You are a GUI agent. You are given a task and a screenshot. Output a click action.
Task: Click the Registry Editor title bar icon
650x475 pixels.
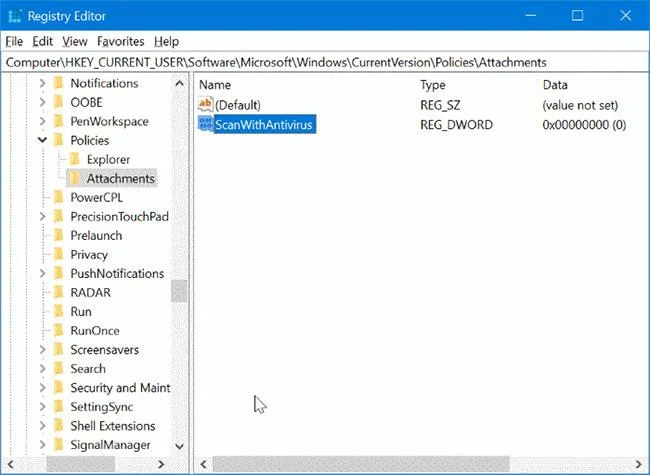15,16
